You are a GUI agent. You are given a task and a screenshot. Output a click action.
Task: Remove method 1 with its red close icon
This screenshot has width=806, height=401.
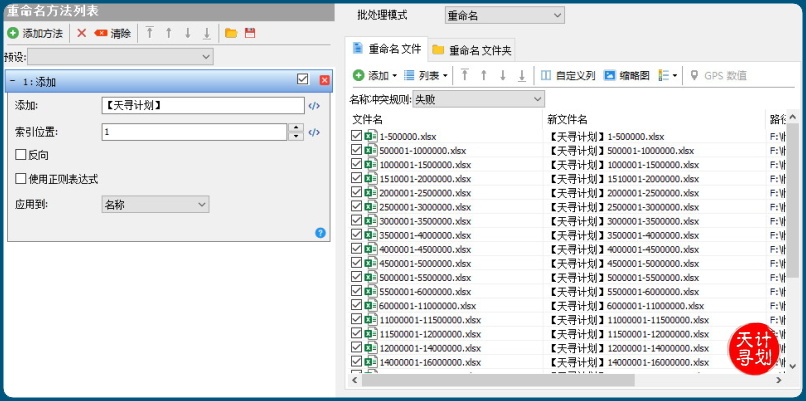click(x=324, y=80)
